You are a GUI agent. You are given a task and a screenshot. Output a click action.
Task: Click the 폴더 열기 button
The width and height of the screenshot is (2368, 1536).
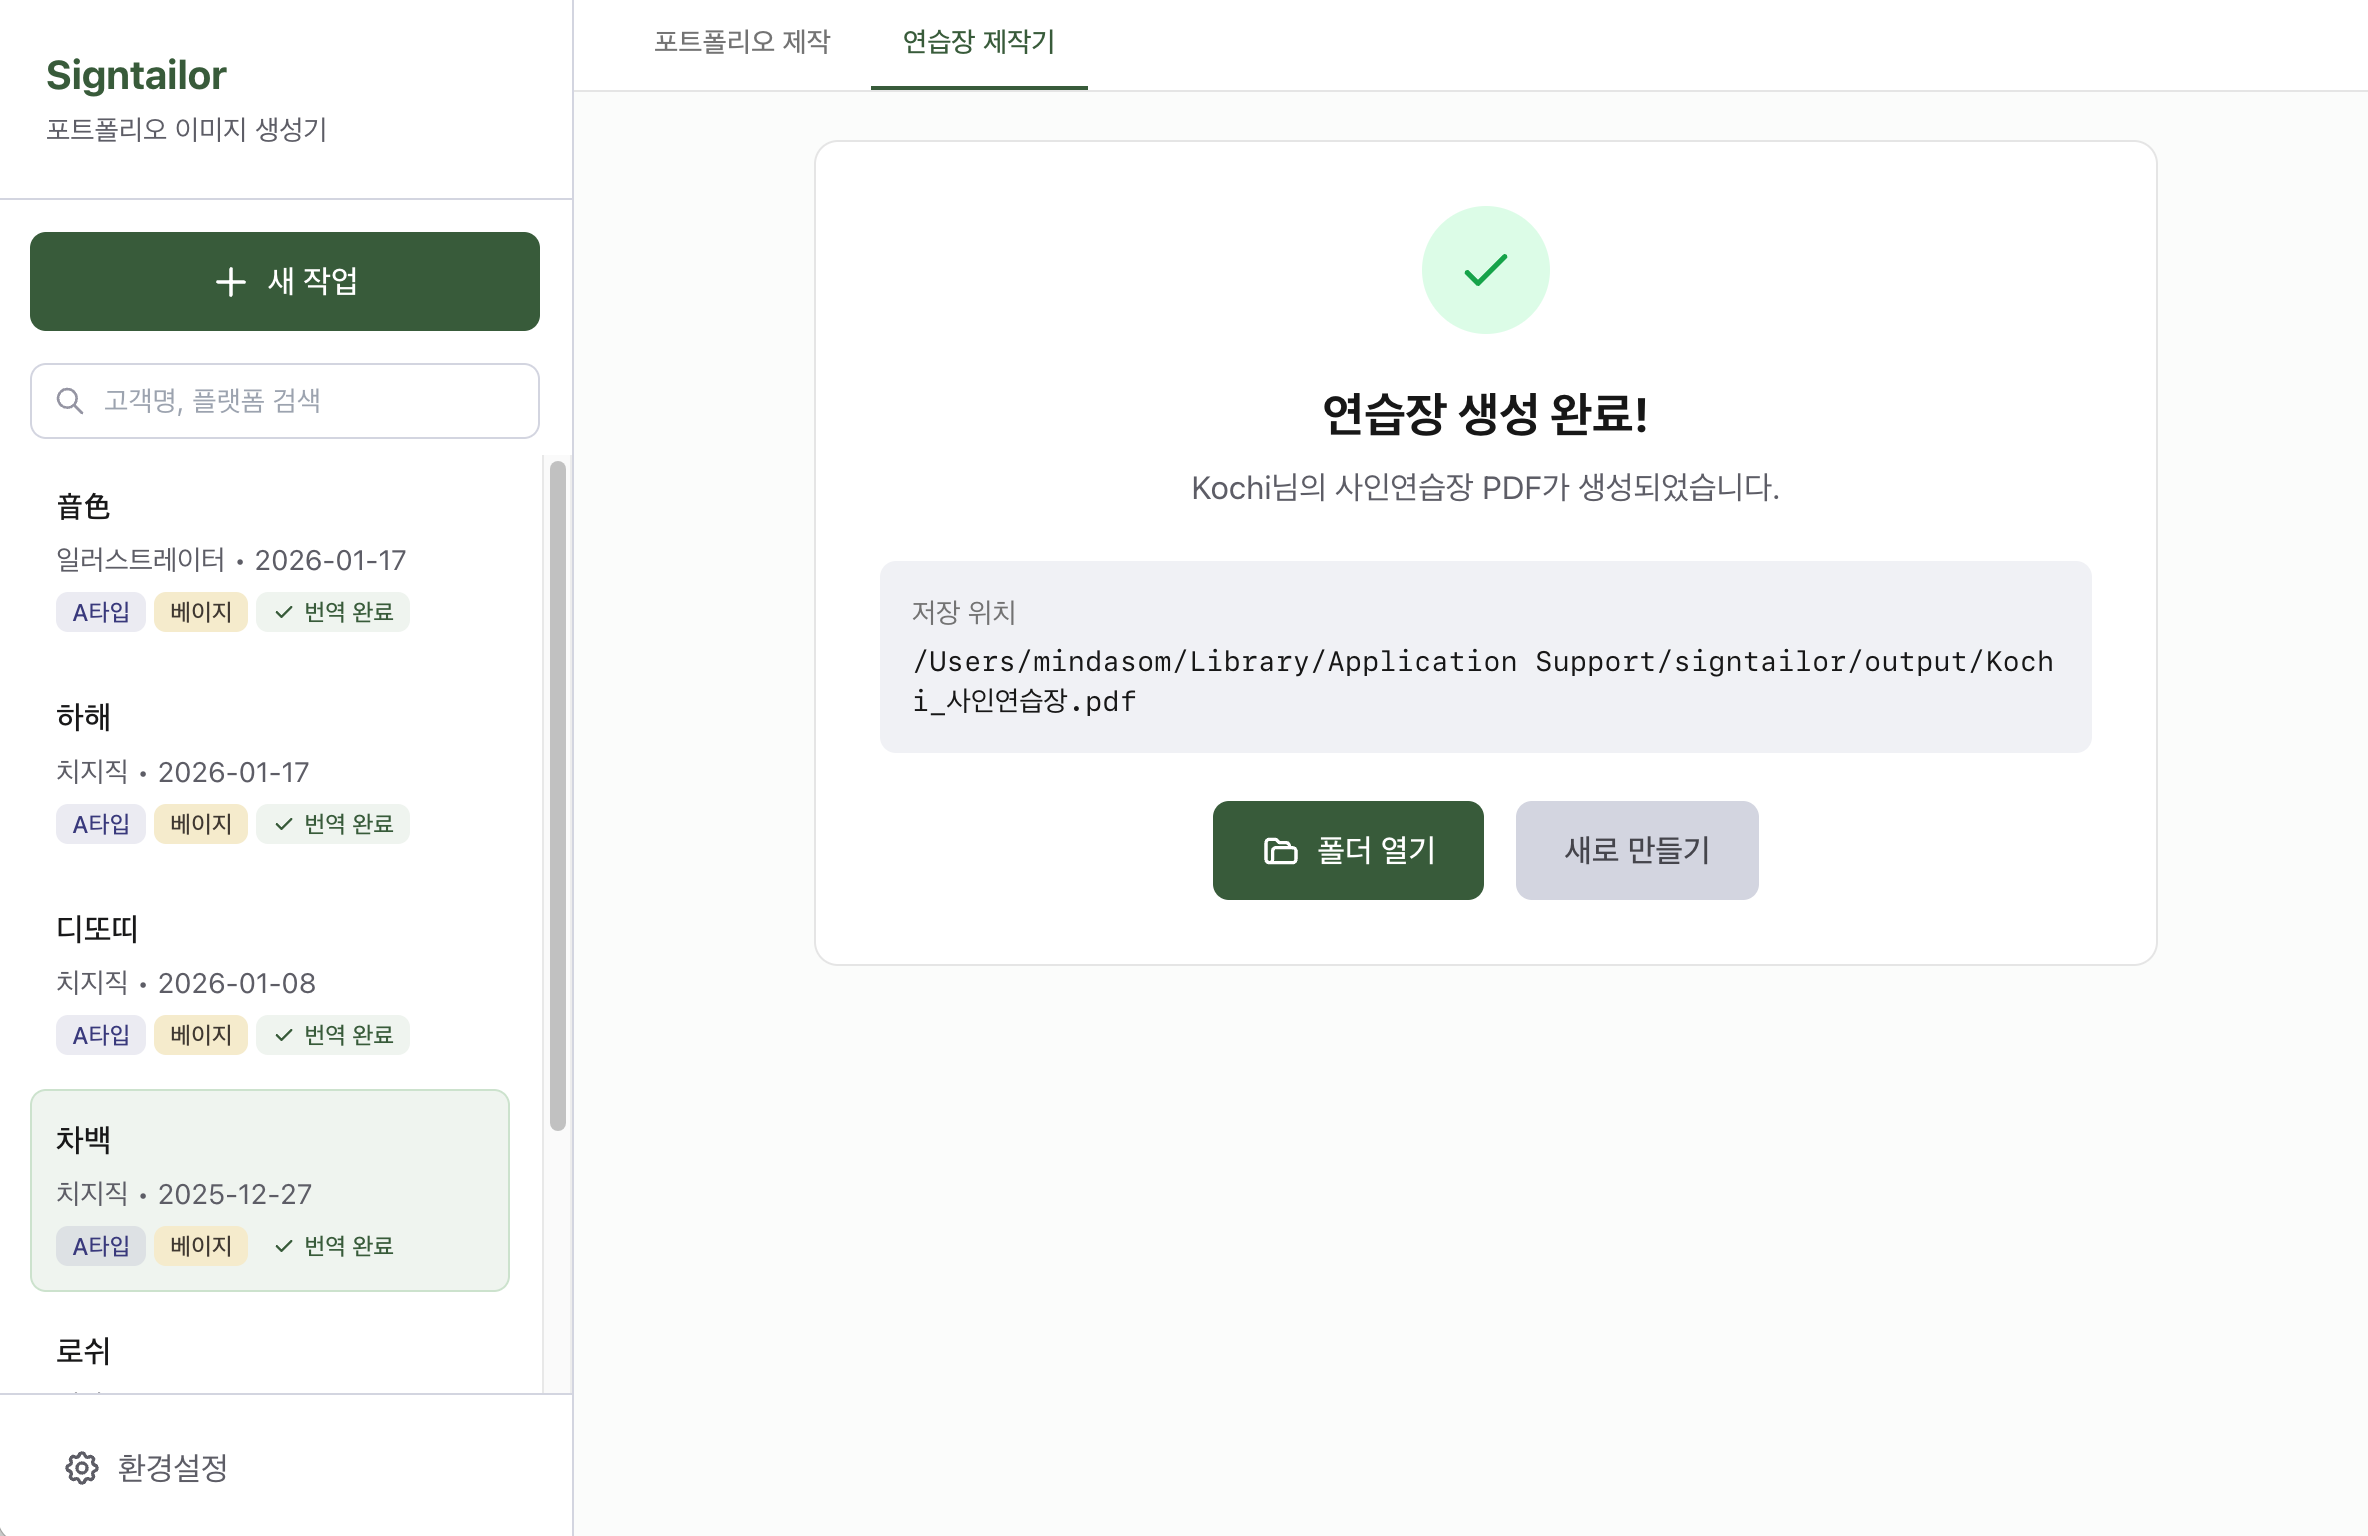point(1348,850)
